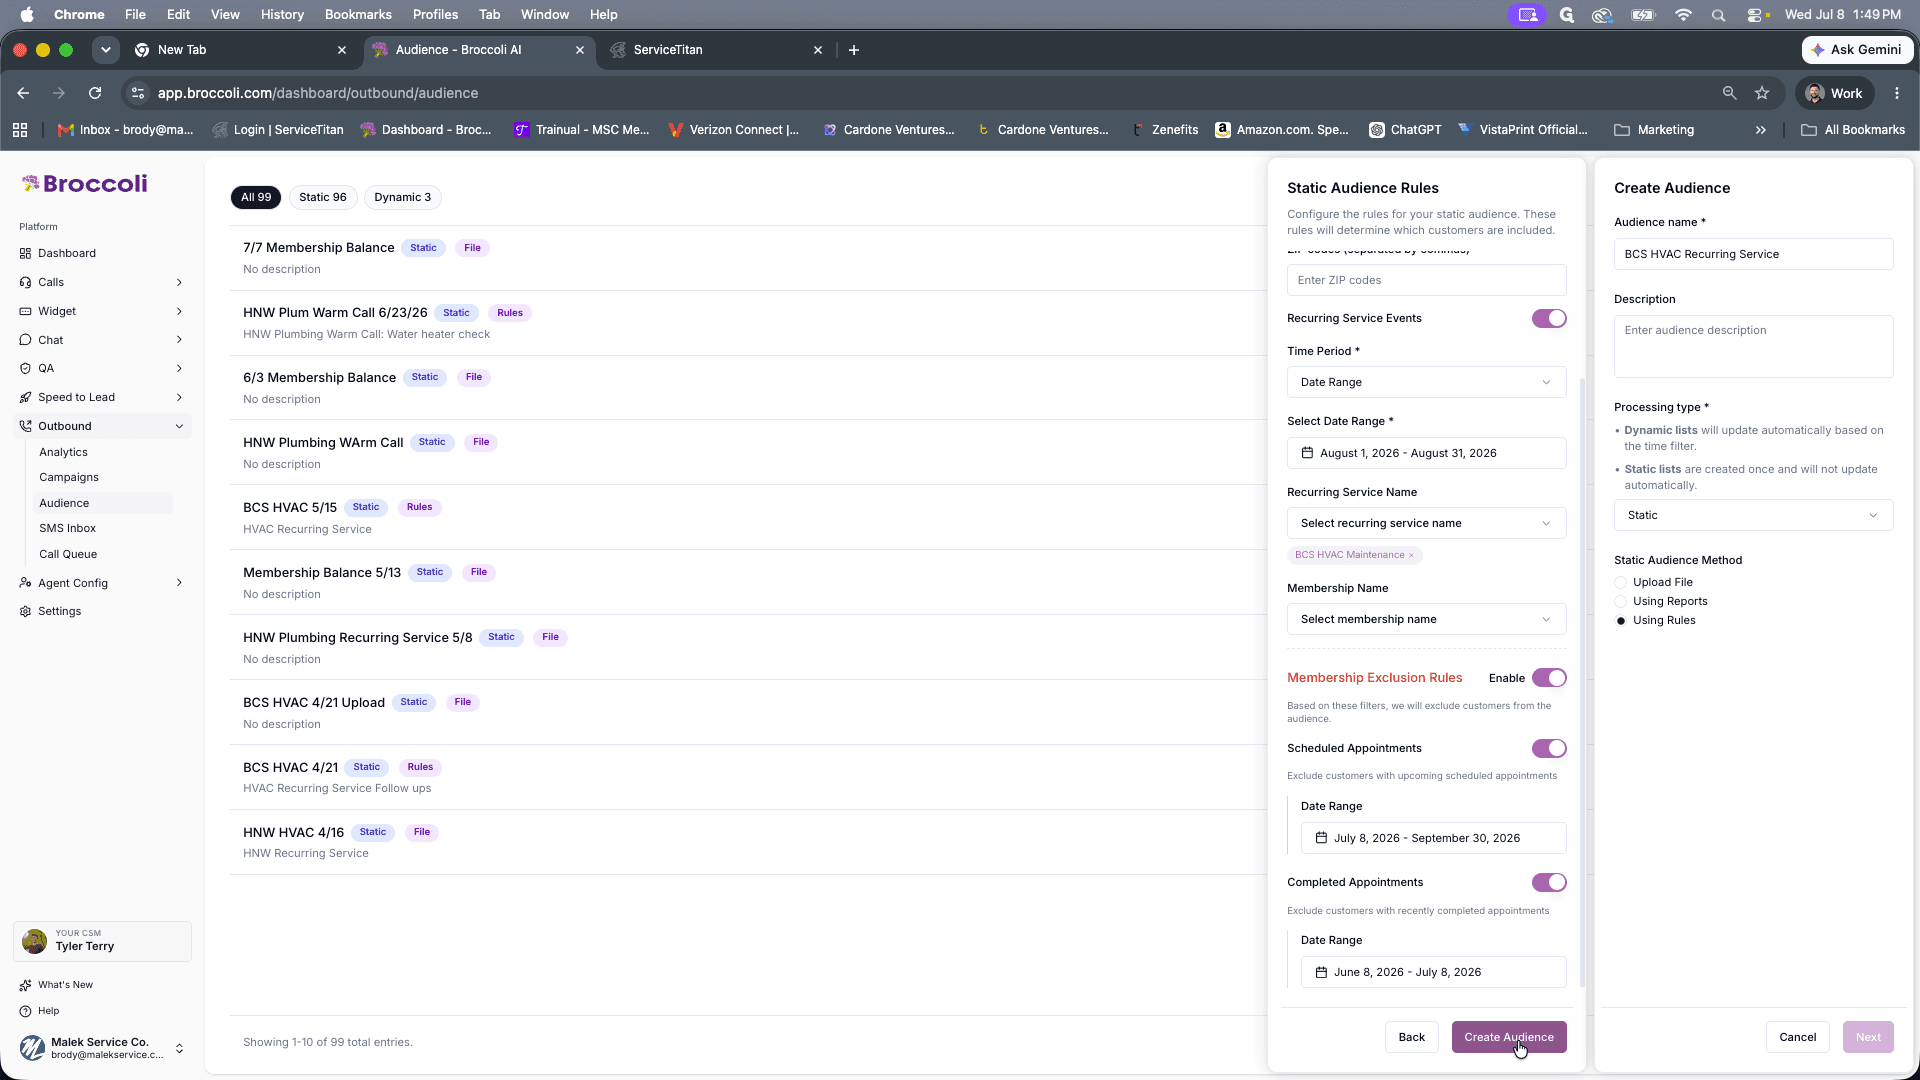Click the QA shield icon
The height and width of the screenshot is (1080, 1920).
[25, 368]
